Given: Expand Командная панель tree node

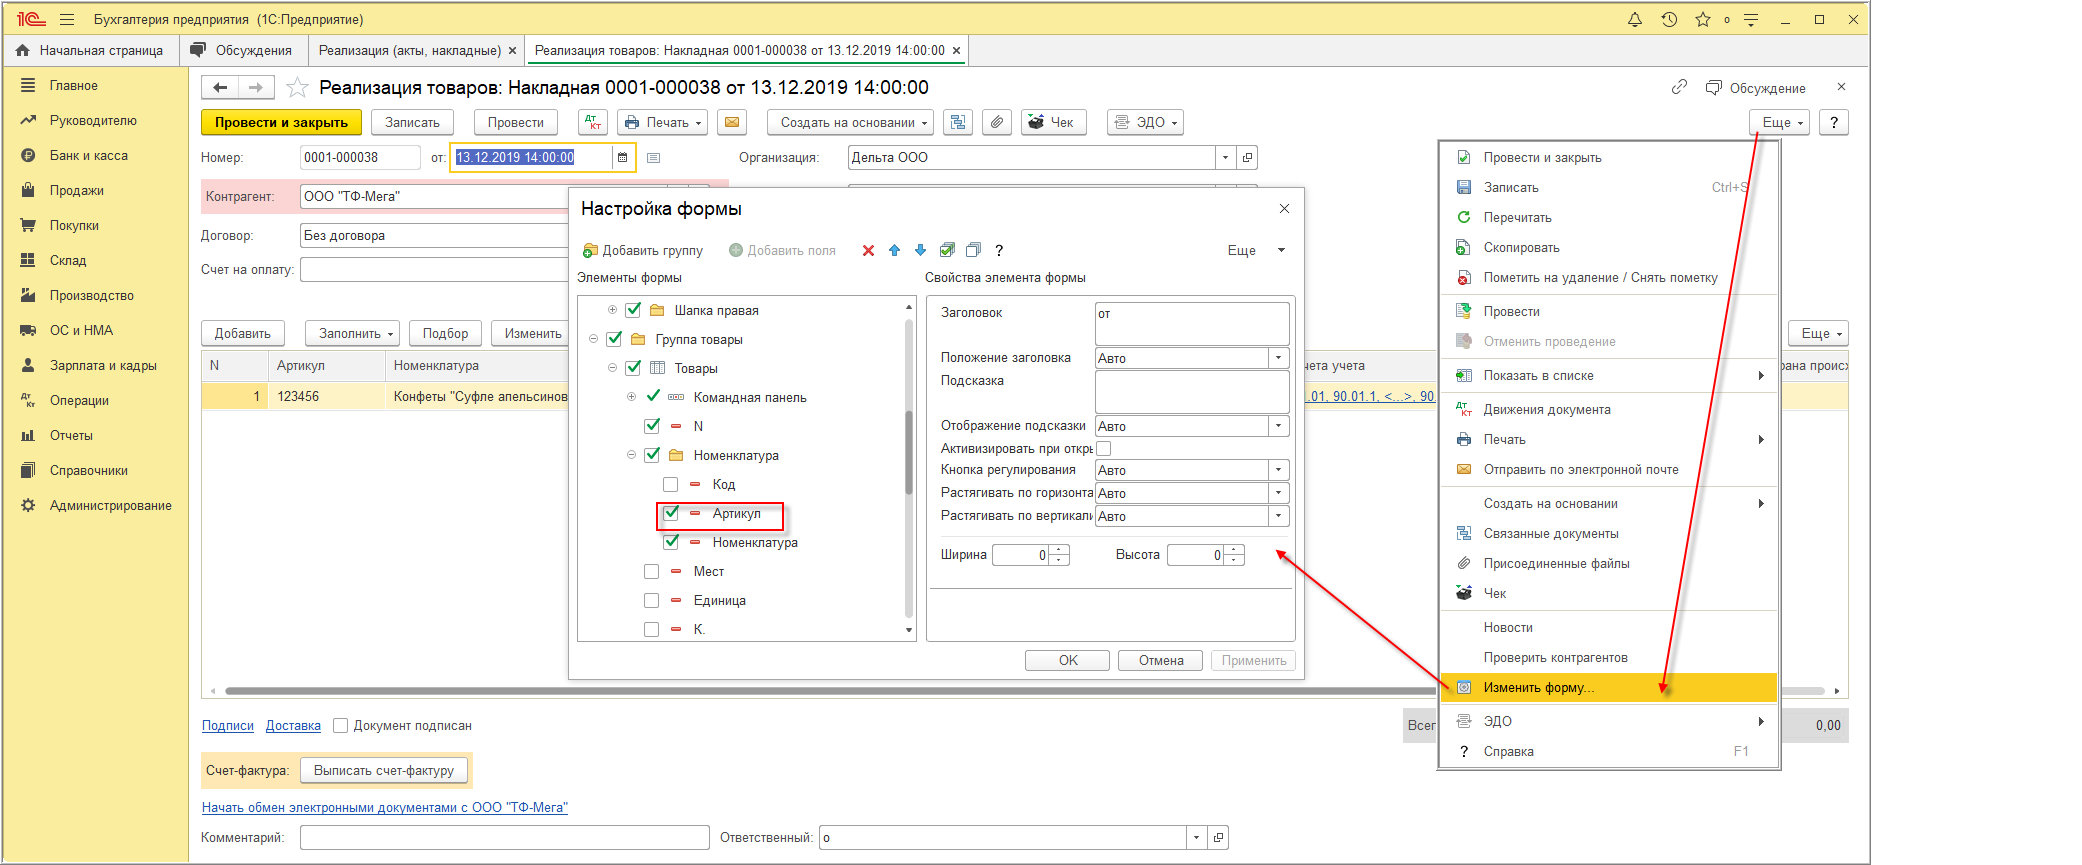Looking at the screenshot, I should coord(631,397).
